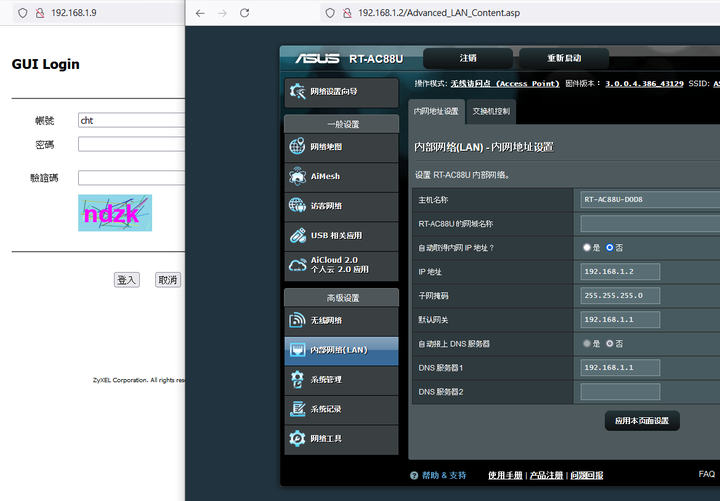Select 否 for automatic DNS server connection
Screen dimensions: 720x501
click(x=610, y=343)
